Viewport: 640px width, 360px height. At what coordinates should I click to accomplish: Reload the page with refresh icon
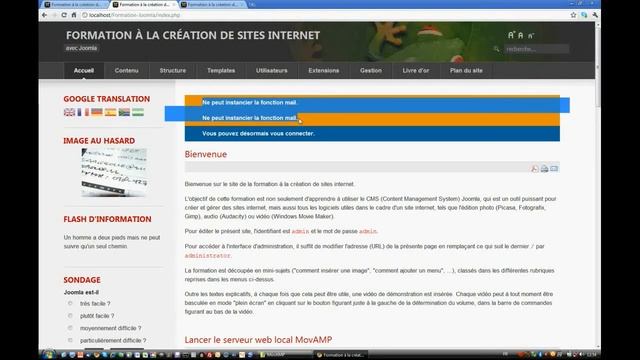click(x=64, y=15)
